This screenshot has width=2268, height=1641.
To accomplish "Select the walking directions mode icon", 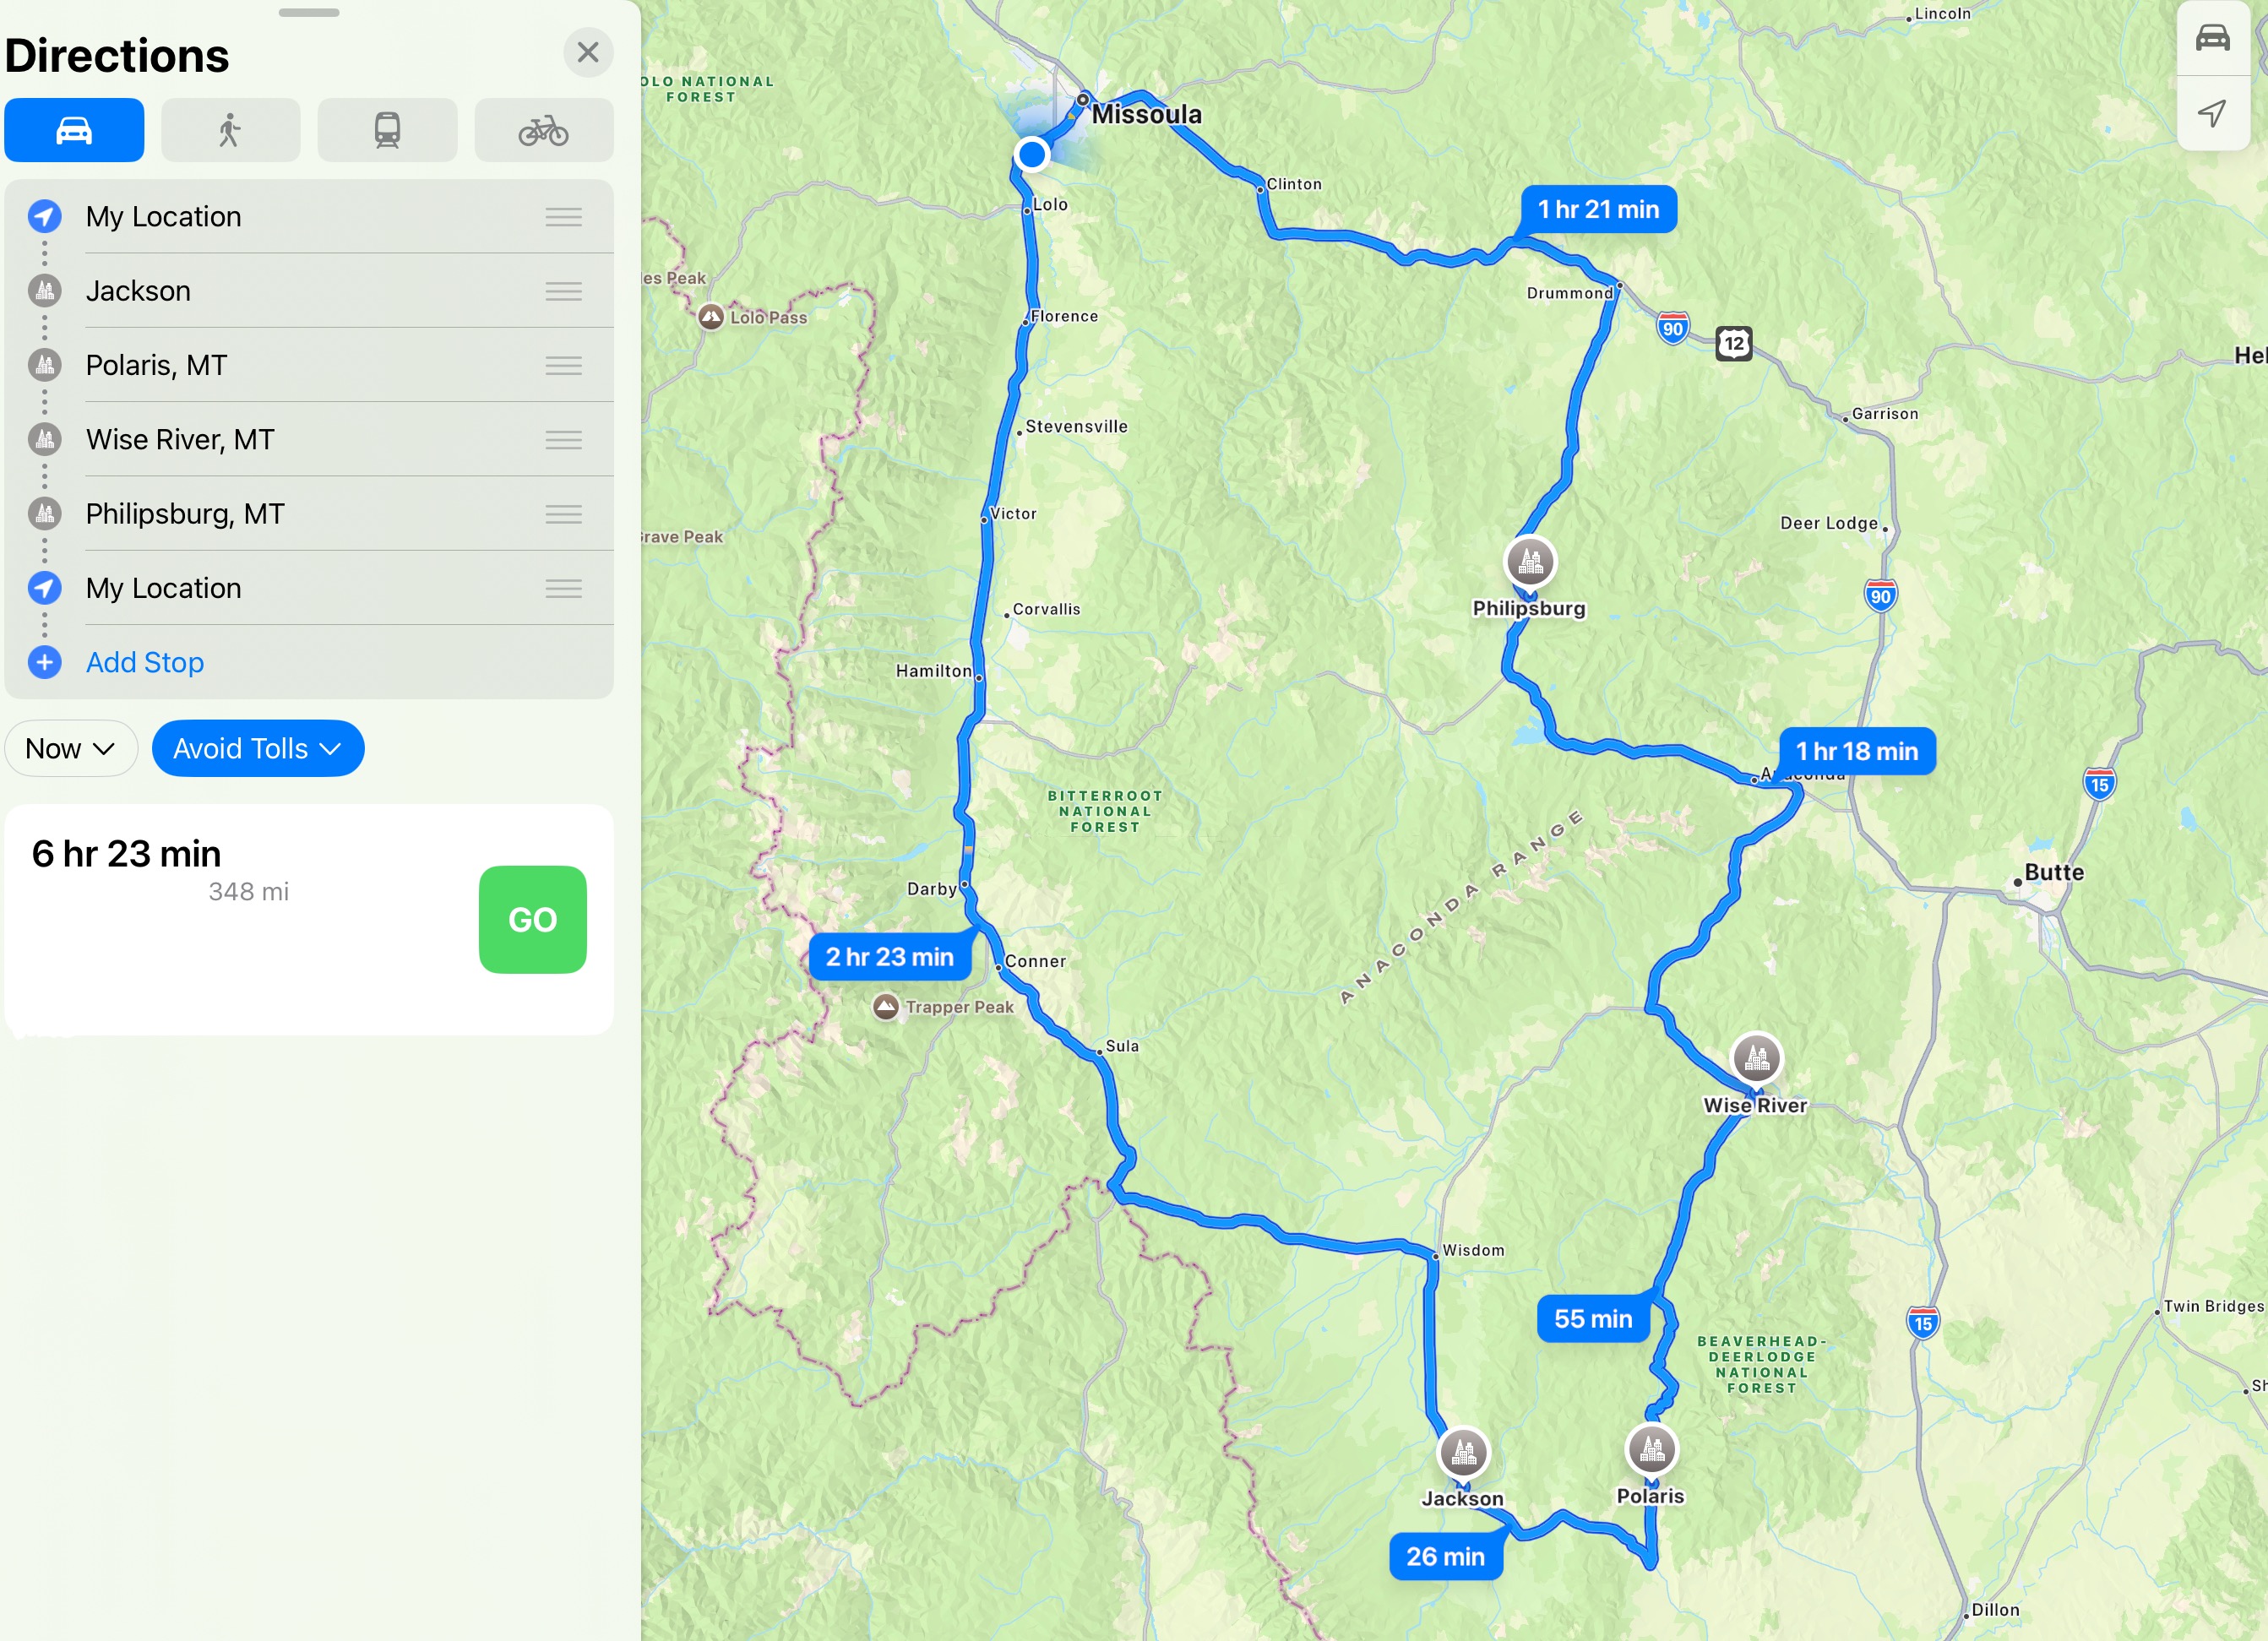I will [230, 130].
